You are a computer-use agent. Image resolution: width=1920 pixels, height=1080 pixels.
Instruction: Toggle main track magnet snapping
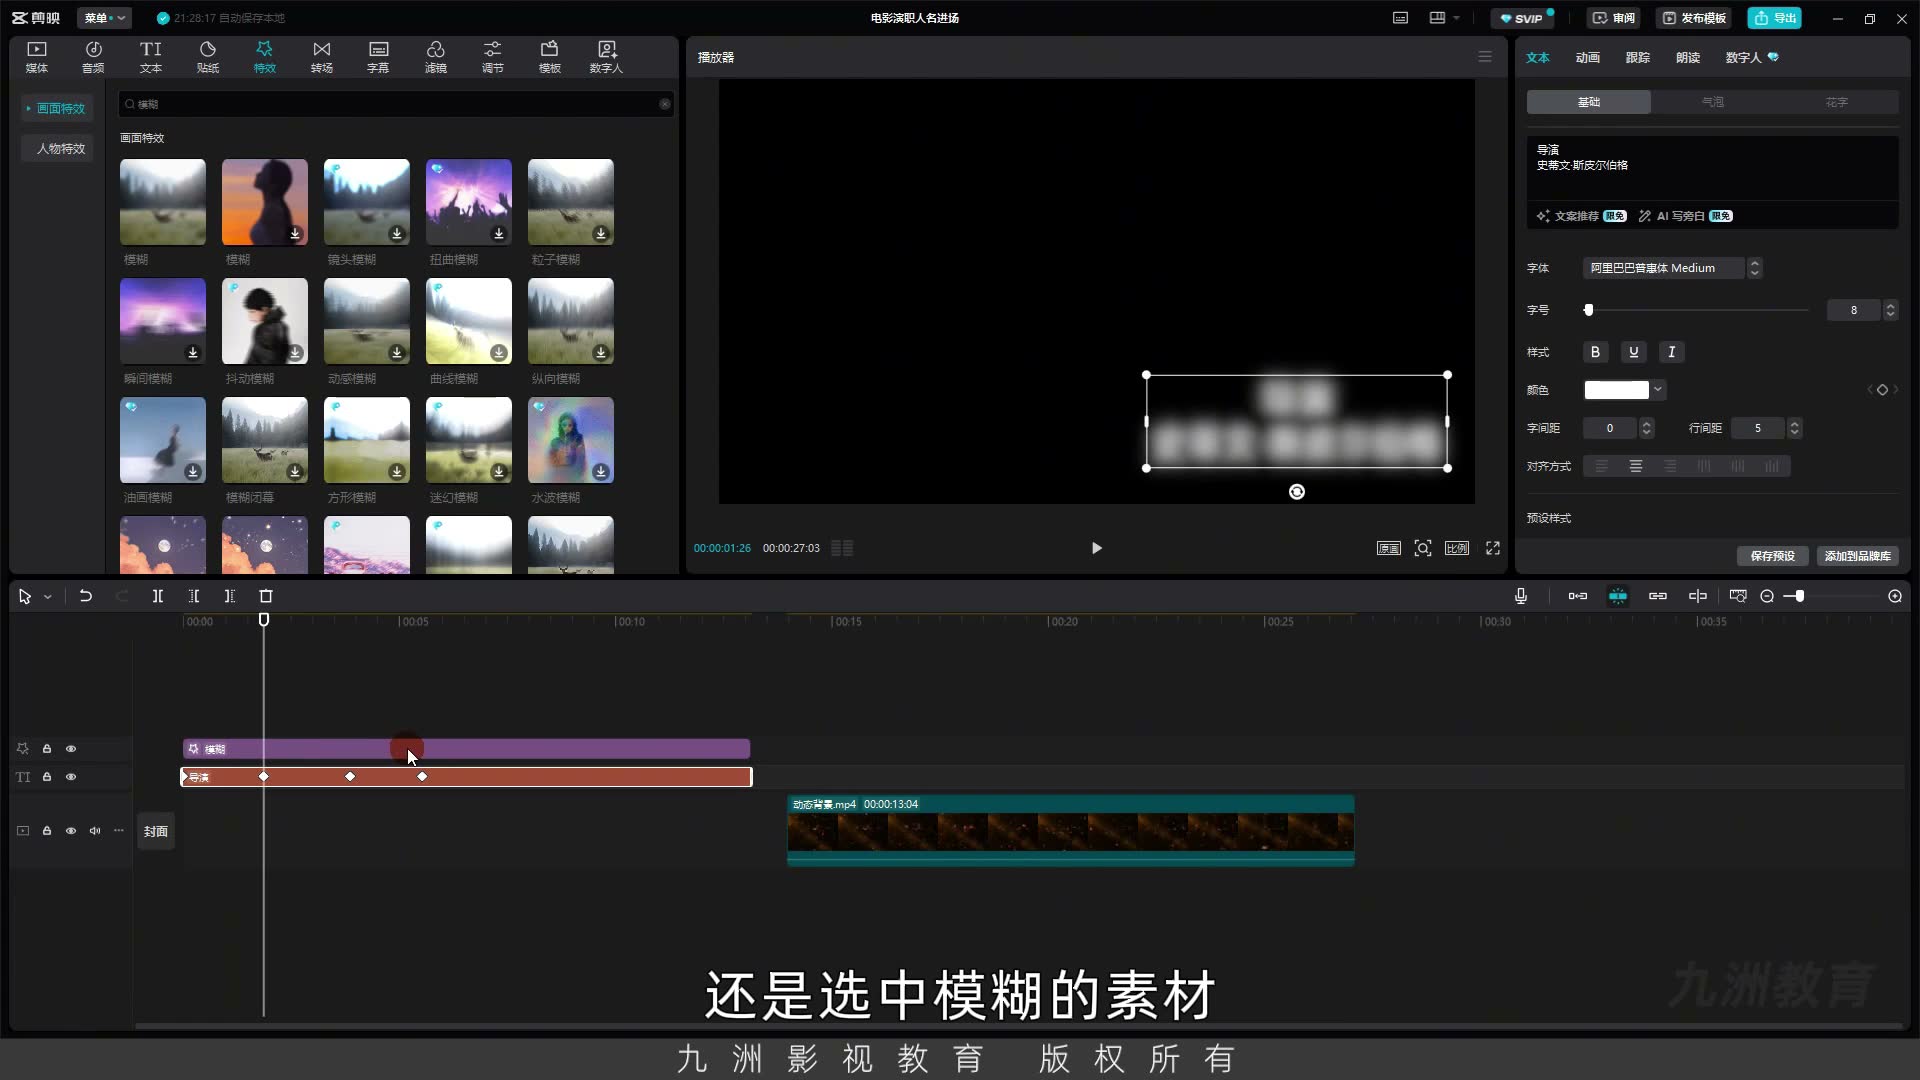pyautogui.click(x=1578, y=596)
